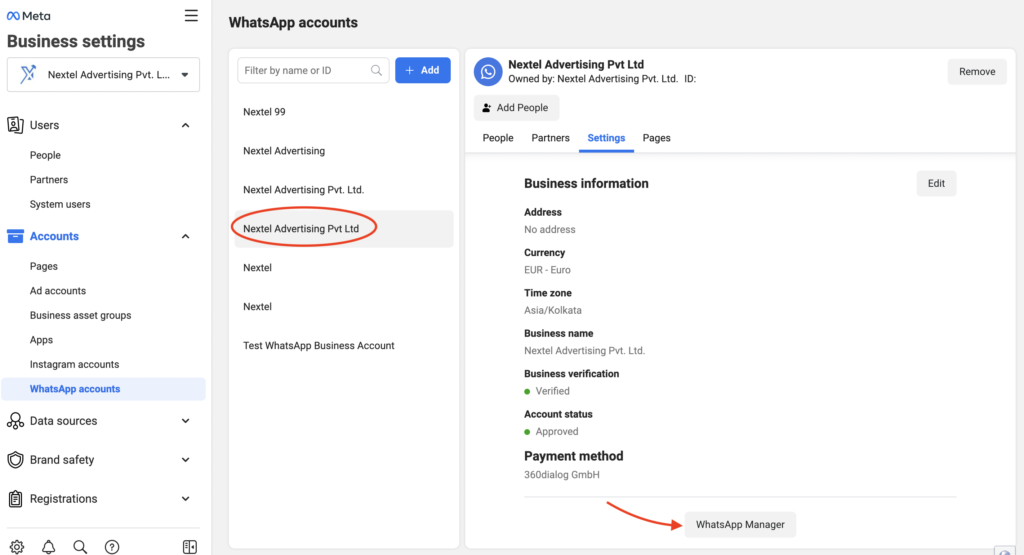This screenshot has height=555, width=1024.
Task: Click the Approved account status text
Action: pos(557,432)
